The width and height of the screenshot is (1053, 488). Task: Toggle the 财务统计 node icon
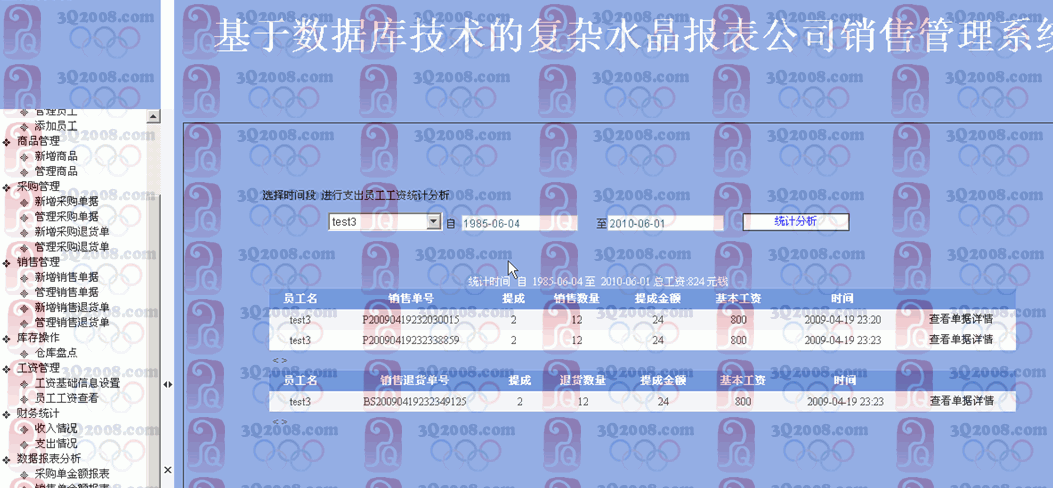7,413
